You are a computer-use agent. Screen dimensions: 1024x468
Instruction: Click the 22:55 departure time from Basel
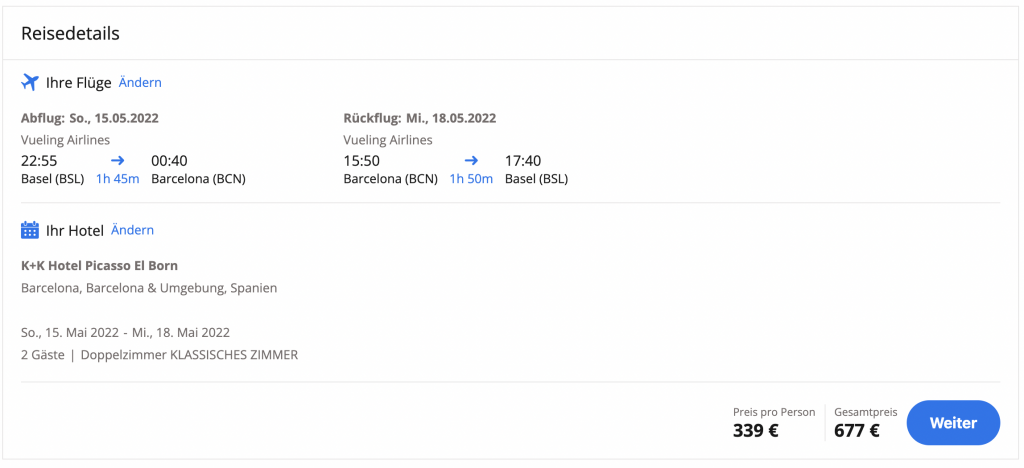[x=40, y=160]
